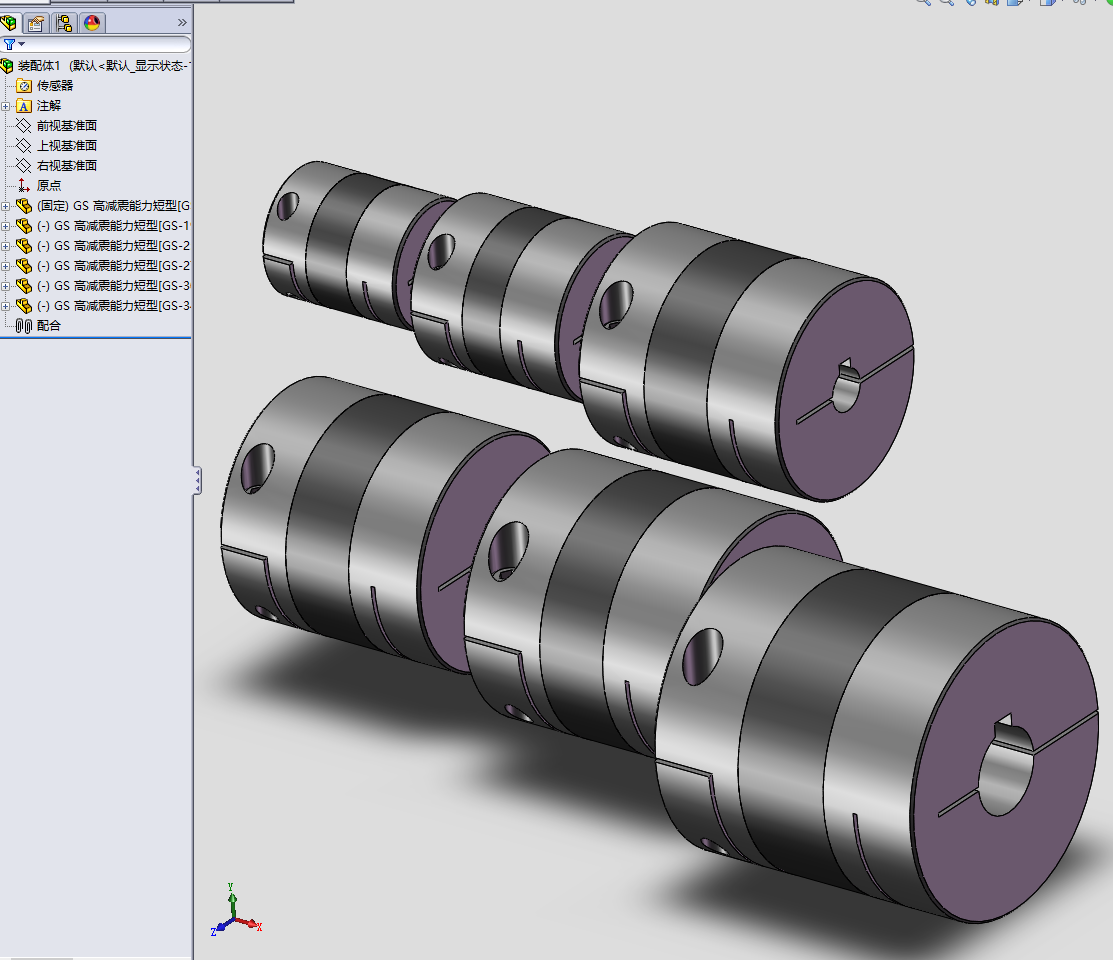Viewport: 1113px width, 960px height.
Task: Expand hidden manager tabs with double chevron
Action: pyautogui.click(x=182, y=23)
